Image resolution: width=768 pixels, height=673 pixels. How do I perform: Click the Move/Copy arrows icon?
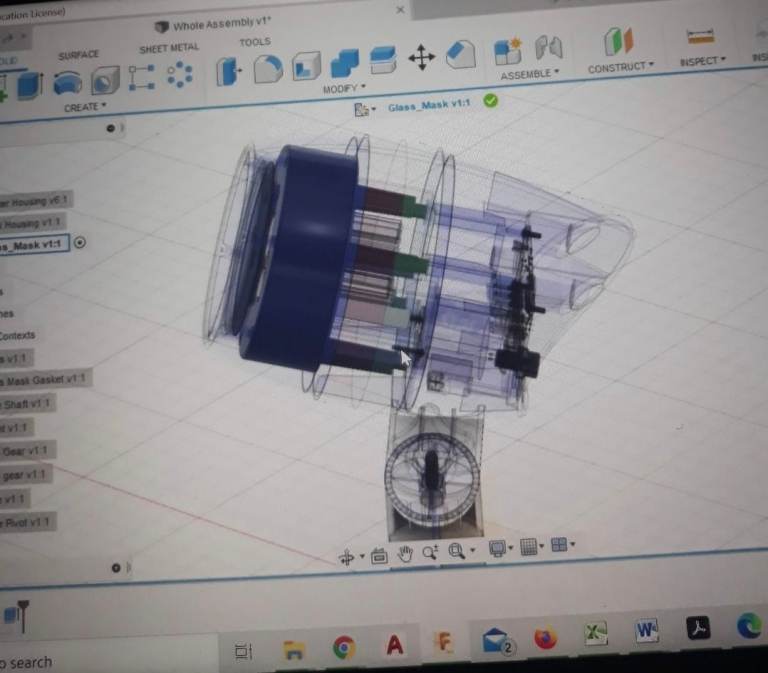(421, 58)
